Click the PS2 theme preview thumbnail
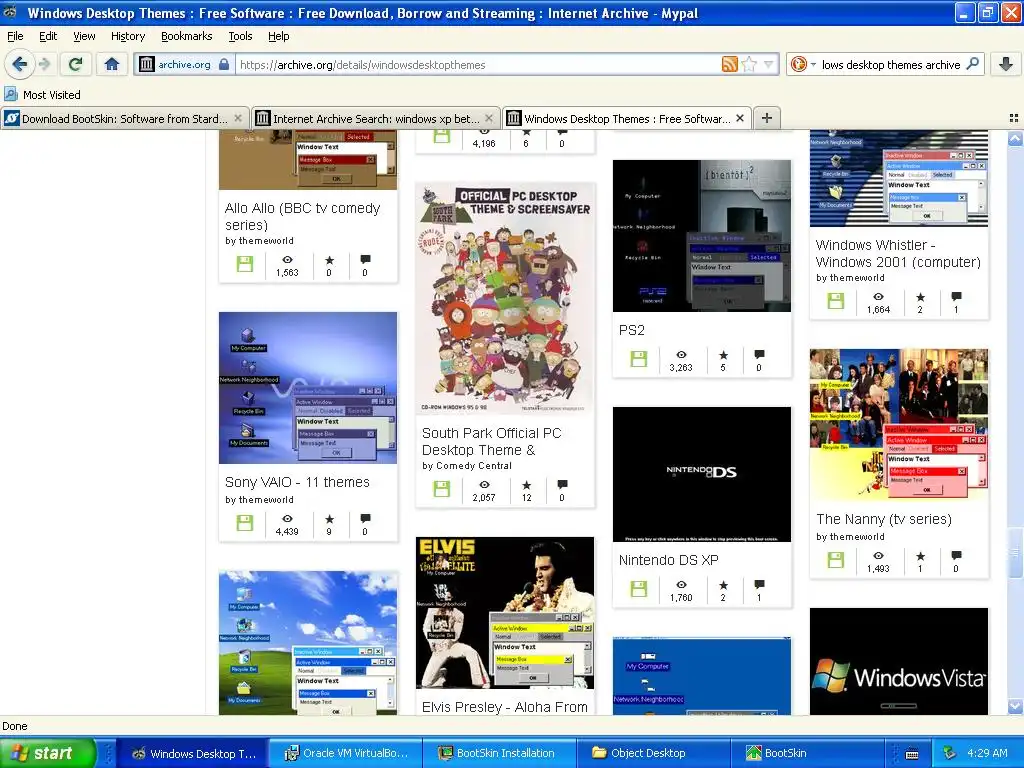The width and height of the screenshot is (1024, 768). (701, 236)
